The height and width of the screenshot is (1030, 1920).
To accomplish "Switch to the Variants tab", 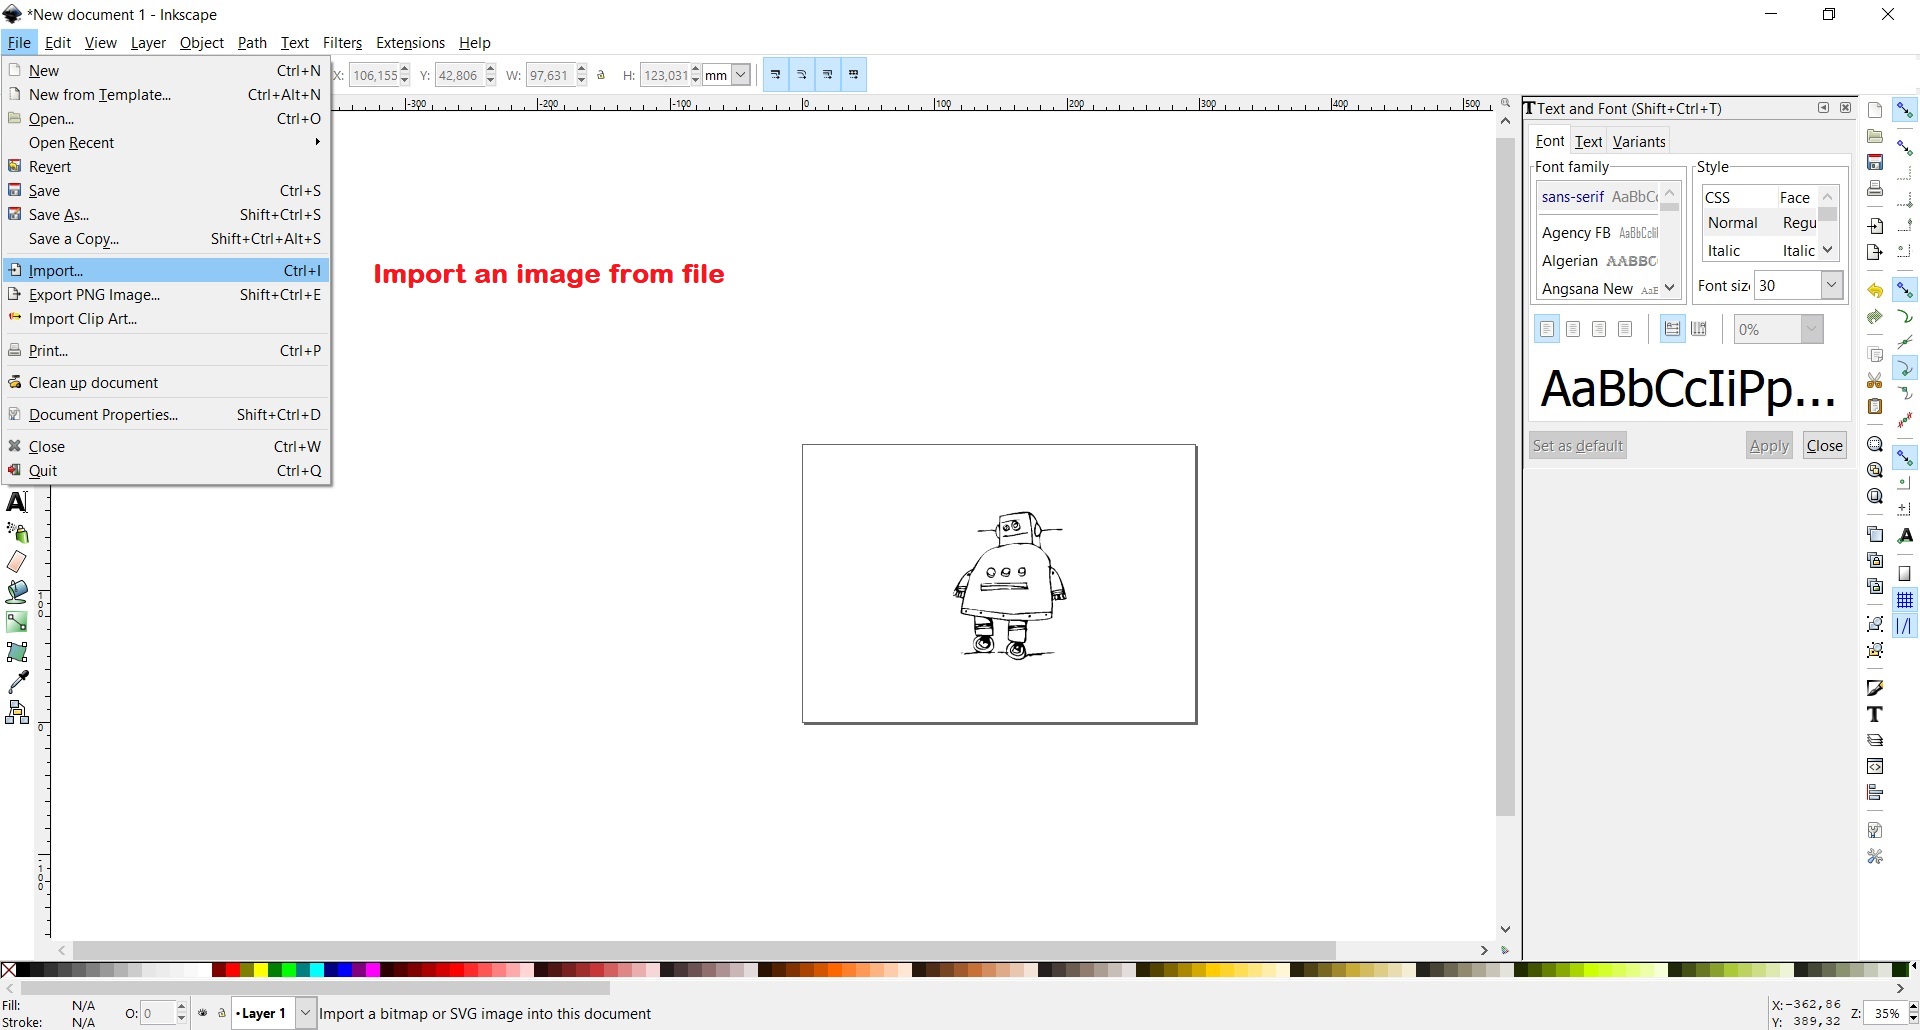I will pos(1639,142).
